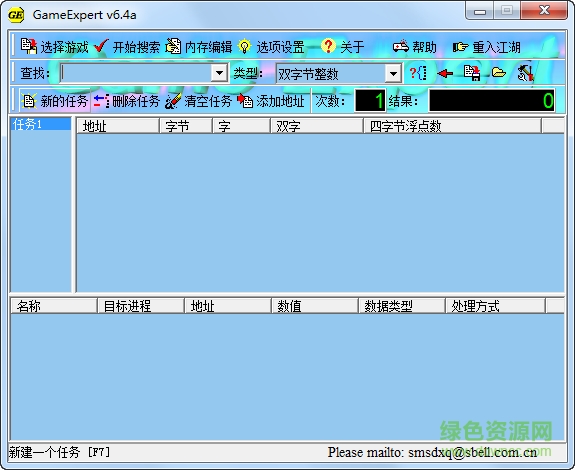The height and width of the screenshot is (470, 575).
Task: Close the GameExpert window
Action: click(544, 11)
